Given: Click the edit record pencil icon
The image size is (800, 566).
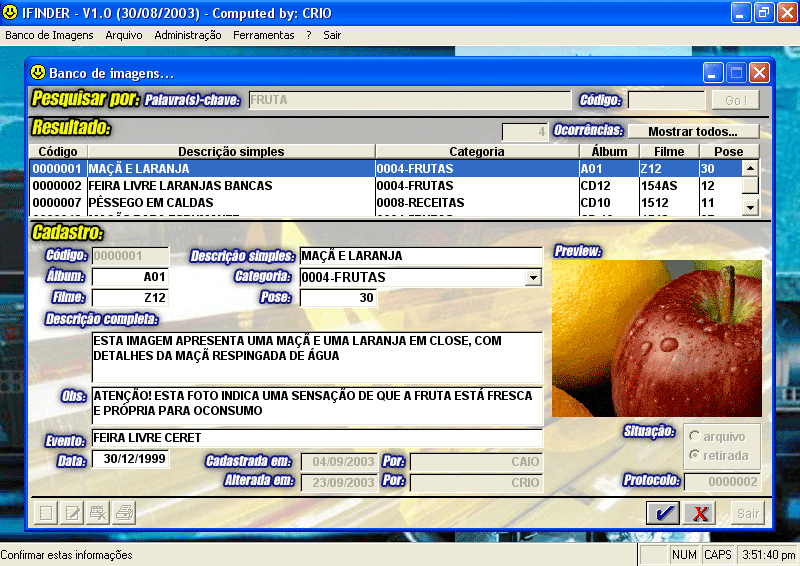Looking at the screenshot, I should tap(72, 514).
